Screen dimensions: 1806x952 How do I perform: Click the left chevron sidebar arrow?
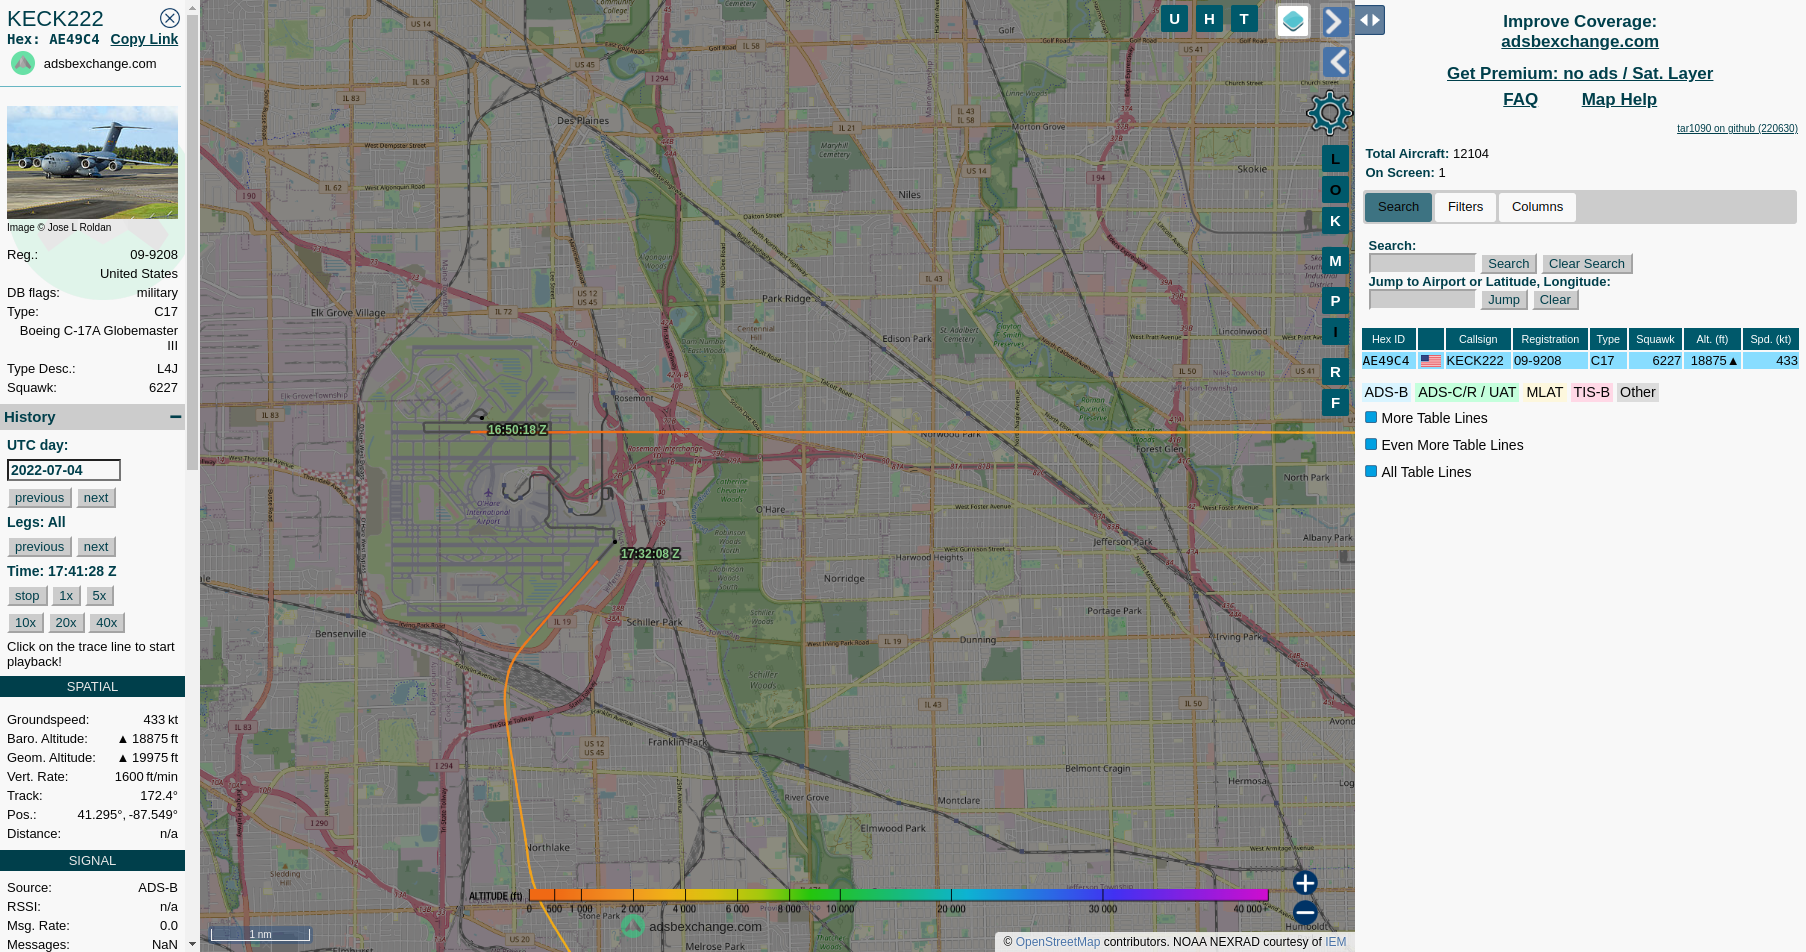point(1336,62)
